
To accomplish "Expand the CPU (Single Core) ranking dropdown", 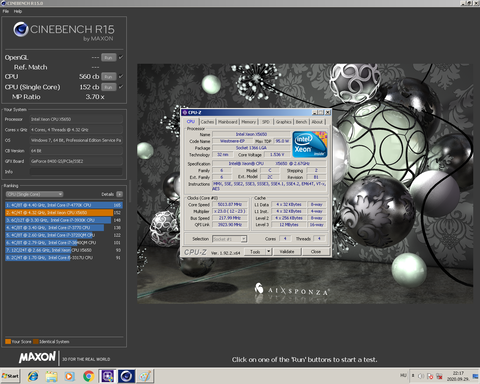I will pos(34,194).
